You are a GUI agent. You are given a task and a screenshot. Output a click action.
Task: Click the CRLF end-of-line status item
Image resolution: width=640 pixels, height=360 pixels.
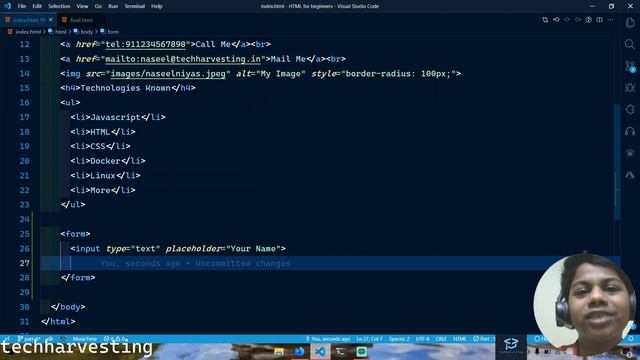[x=440, y=339]
